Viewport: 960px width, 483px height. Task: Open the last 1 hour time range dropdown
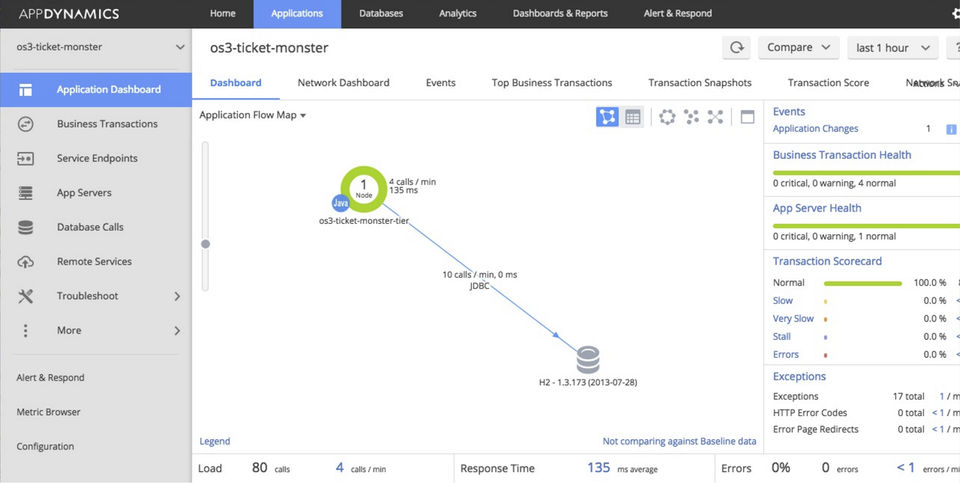coord(893,48)
